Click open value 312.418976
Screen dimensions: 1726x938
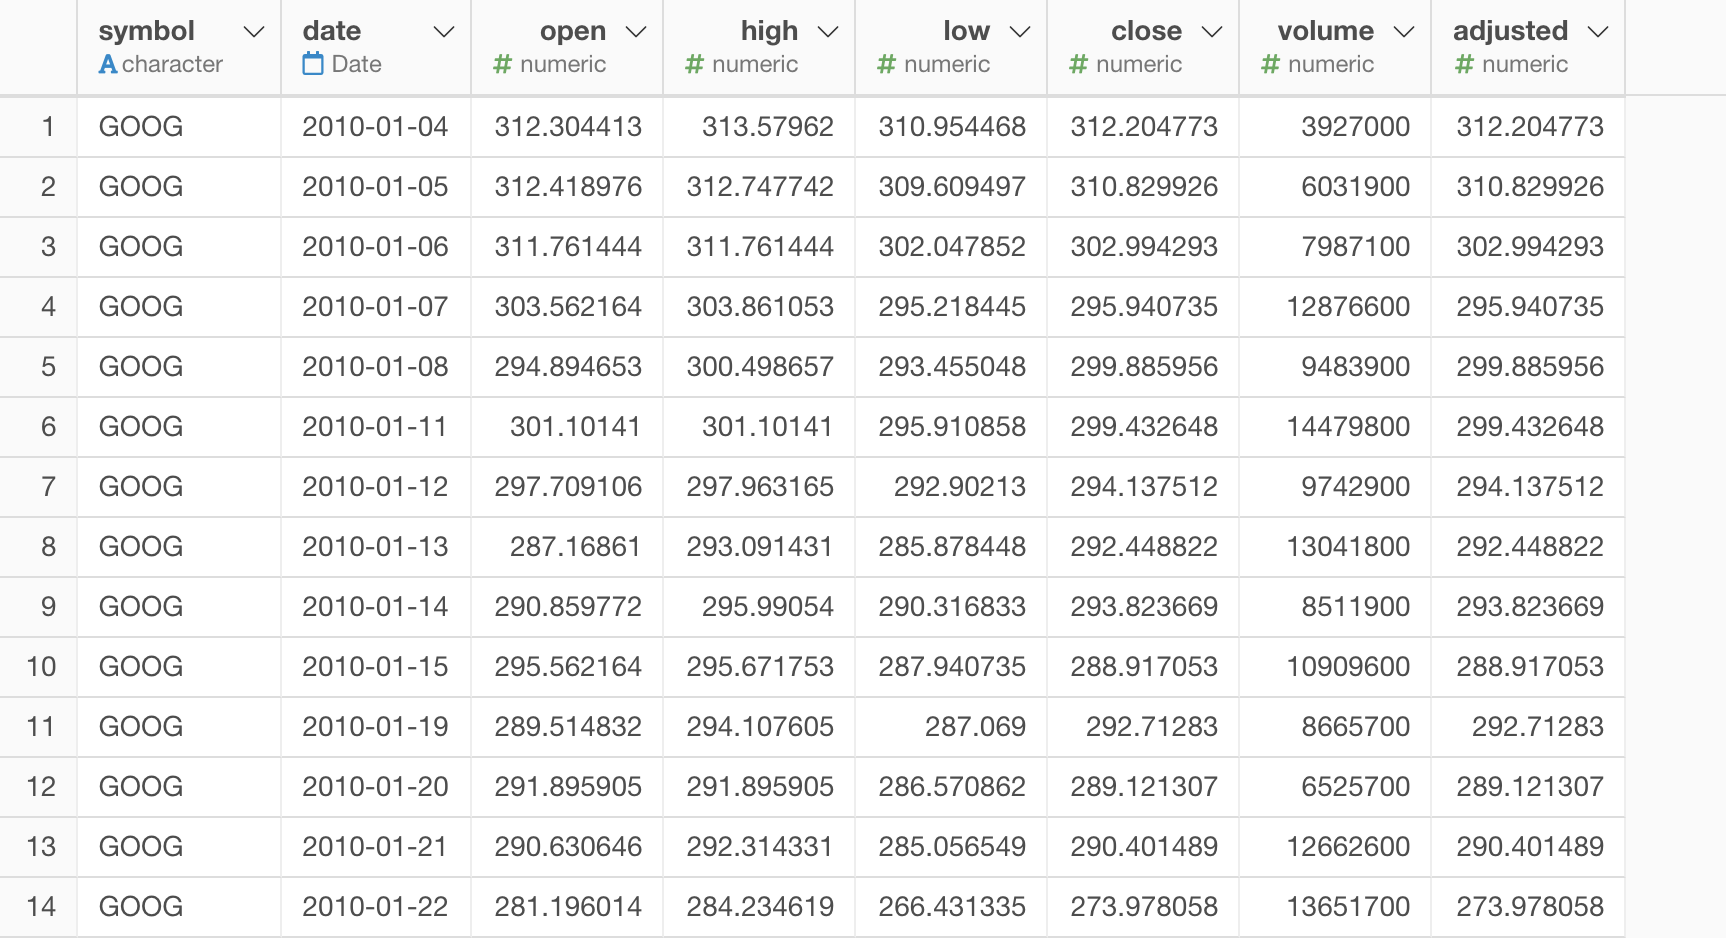coord(568,187)
